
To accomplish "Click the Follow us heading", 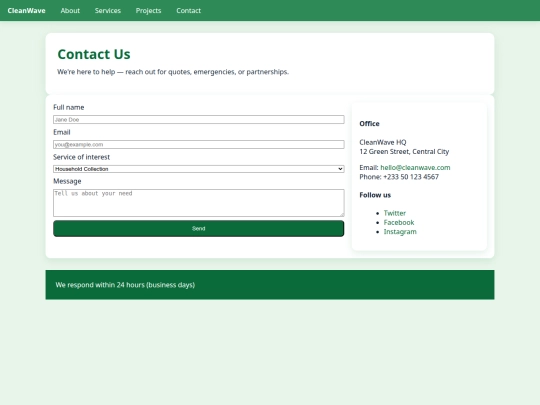I will click(375, 195).
